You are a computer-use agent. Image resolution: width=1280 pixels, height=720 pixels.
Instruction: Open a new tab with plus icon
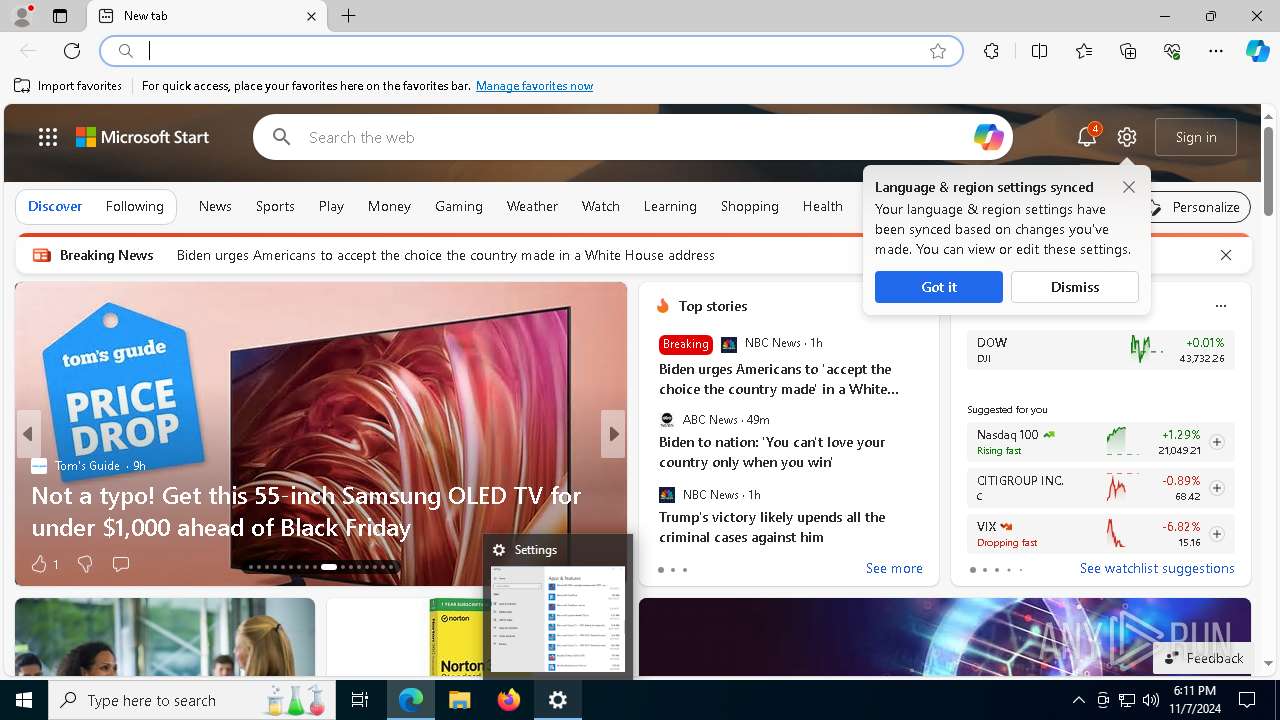[x=348, y=16]
